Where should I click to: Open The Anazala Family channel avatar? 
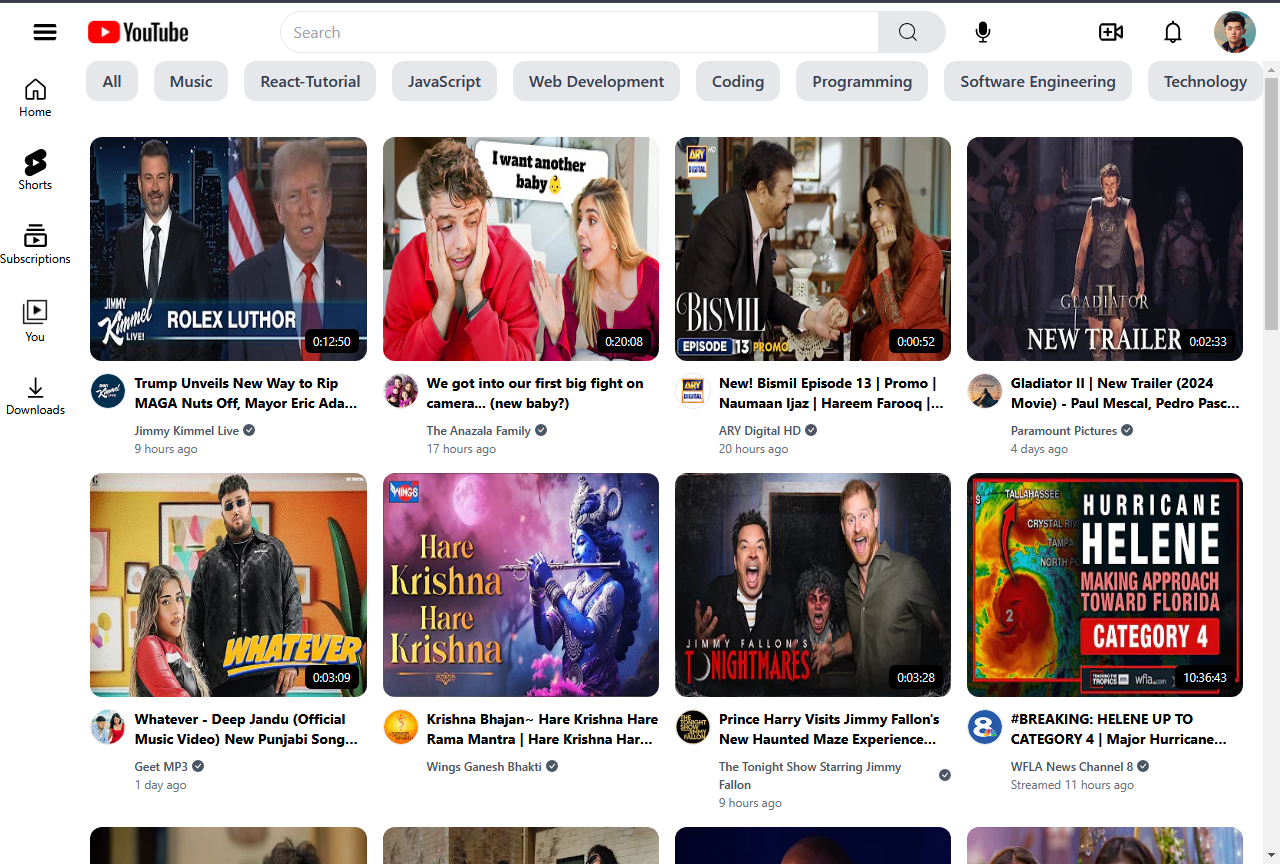[x=400, y=391]
